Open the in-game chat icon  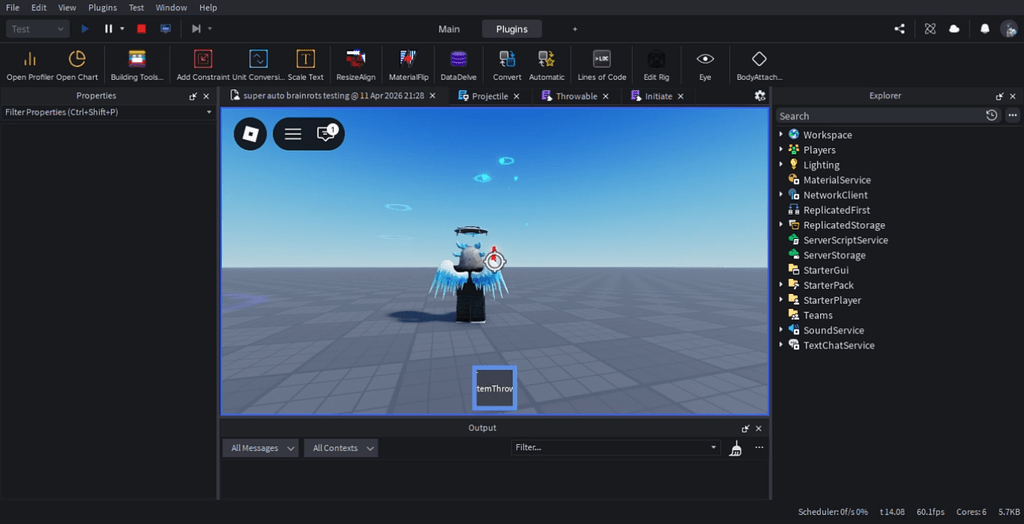click(326, 133)
